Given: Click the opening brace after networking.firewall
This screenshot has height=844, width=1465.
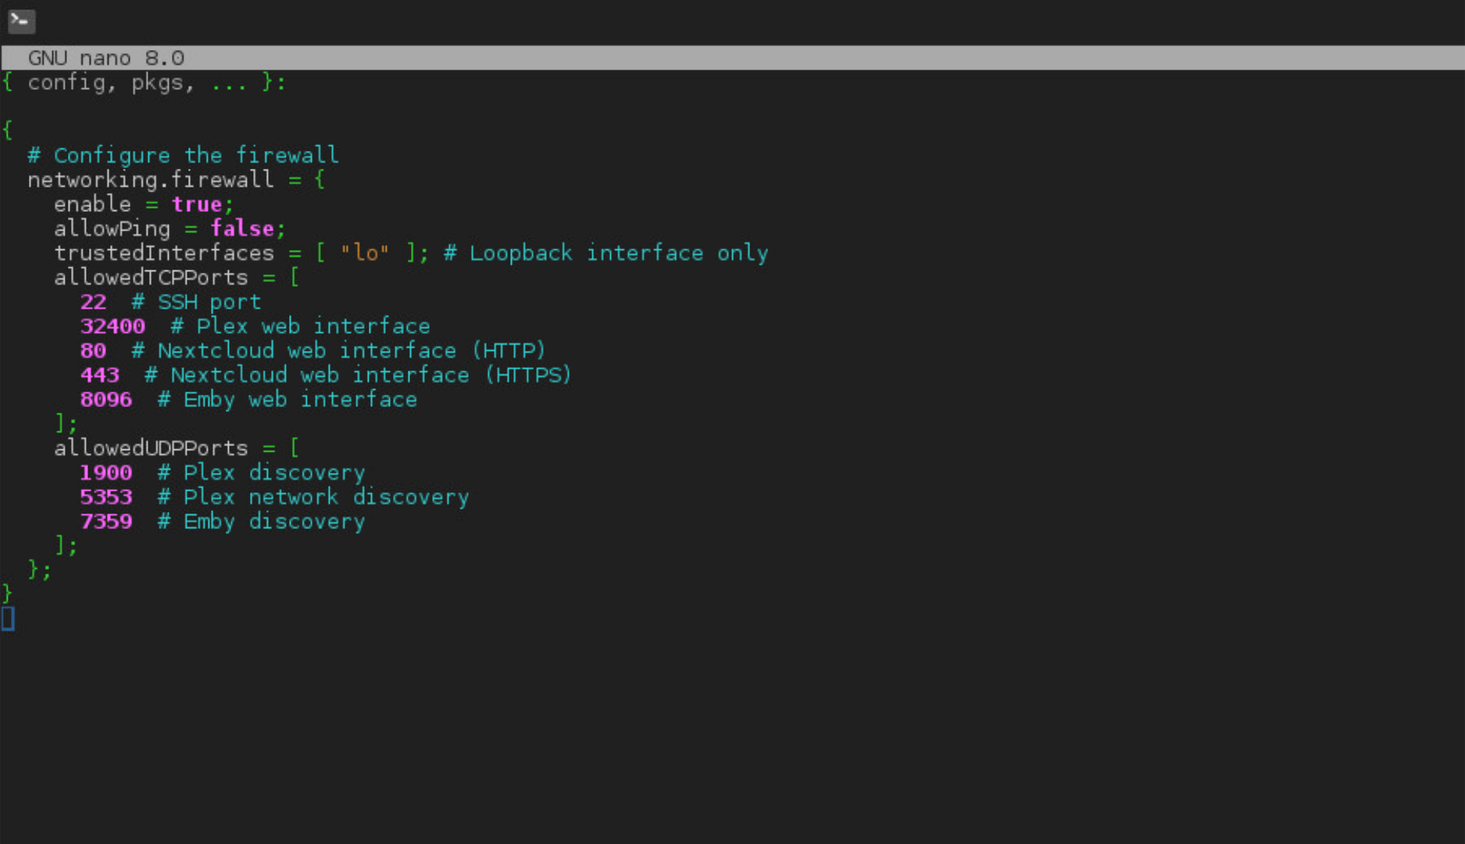Looking at the screenshot, I should 319,180.
